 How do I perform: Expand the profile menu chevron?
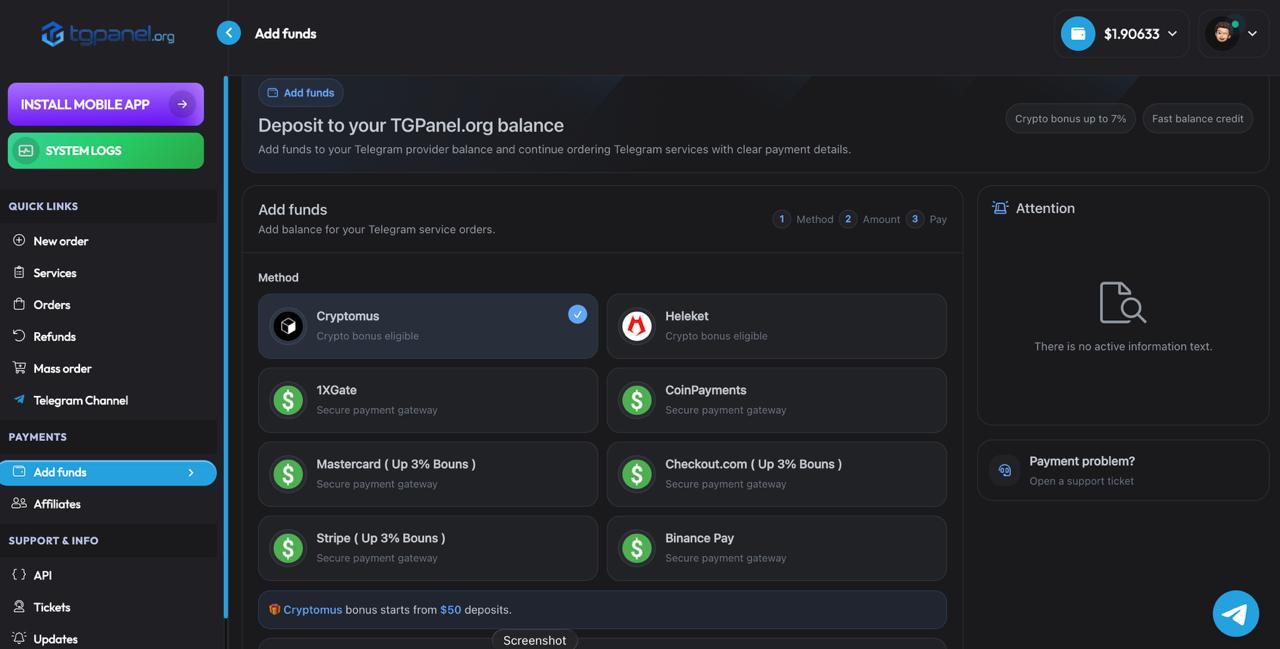(x=1252, y=34)
